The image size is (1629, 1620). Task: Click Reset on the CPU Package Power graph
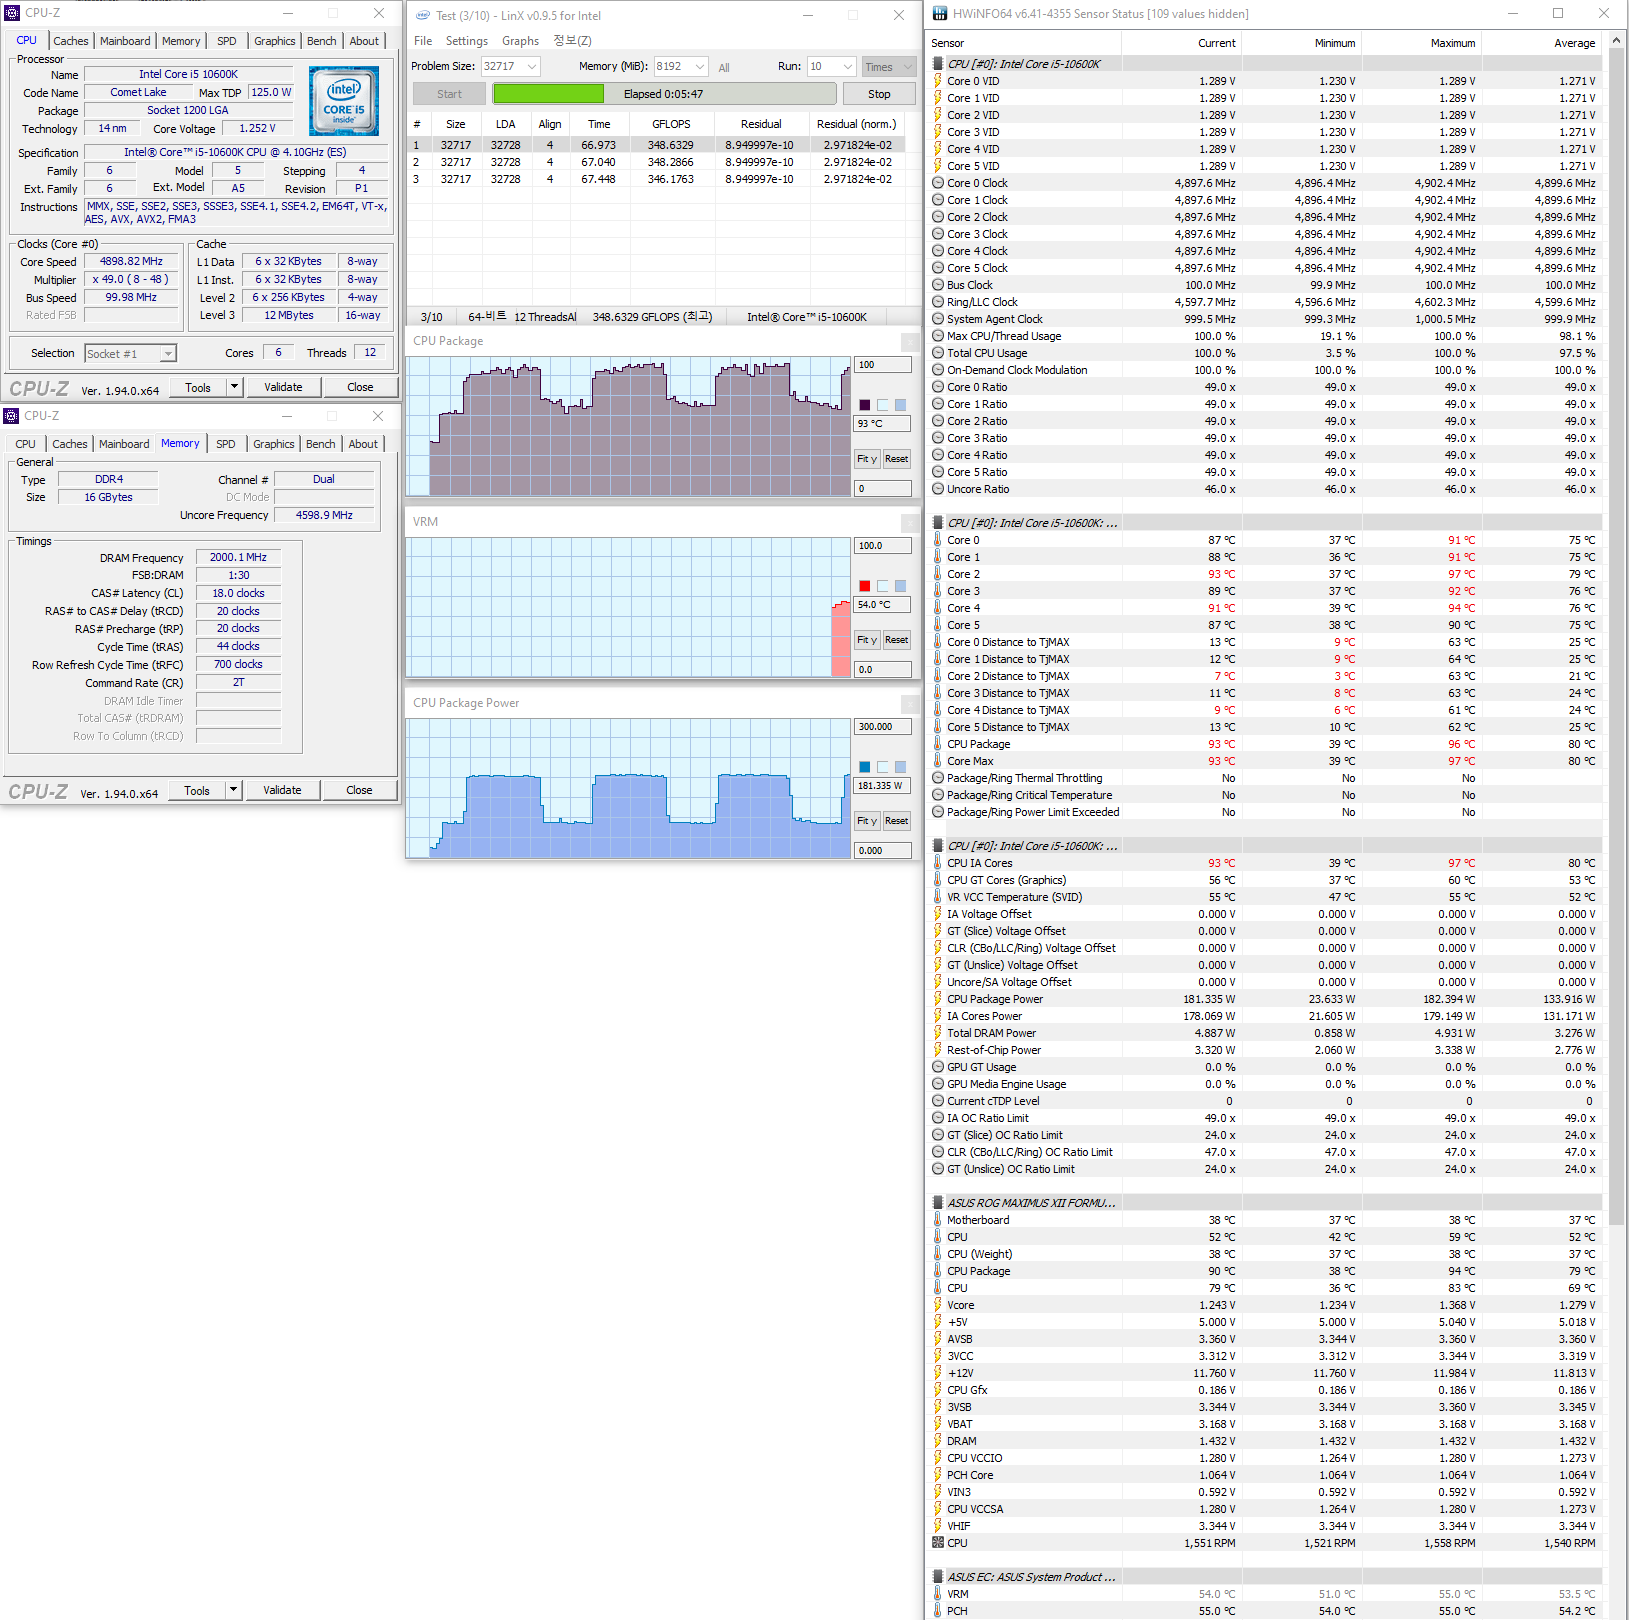[x=896, y=821]
